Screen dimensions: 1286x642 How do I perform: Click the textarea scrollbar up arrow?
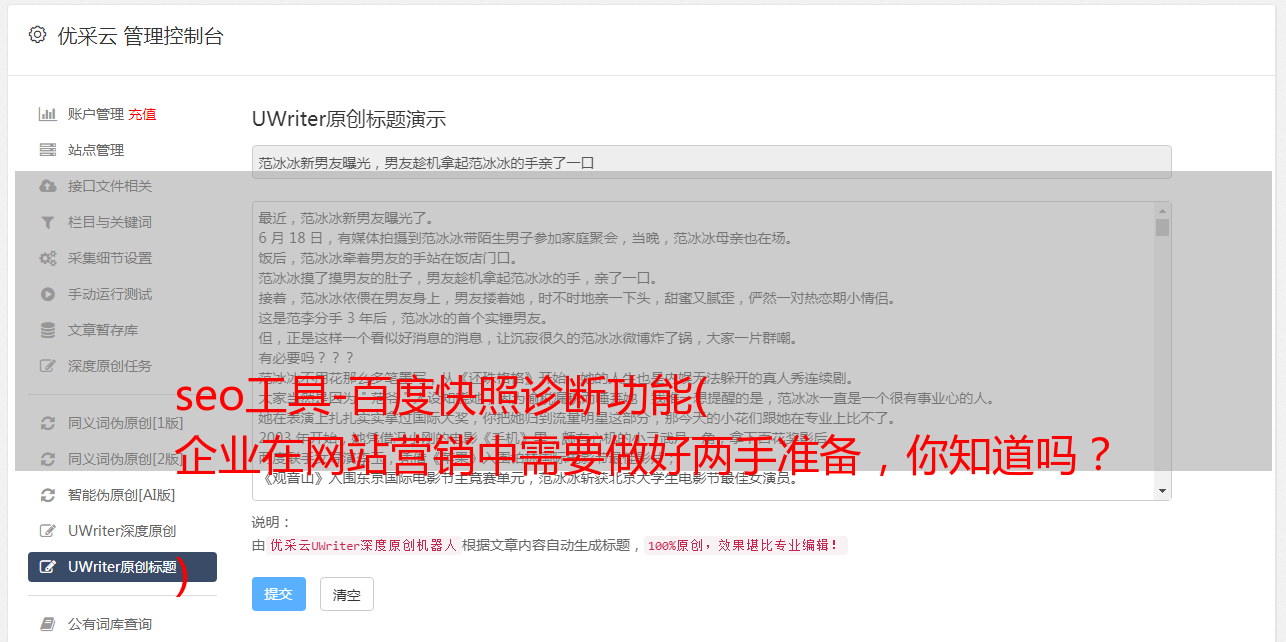tap(1162, 211)
